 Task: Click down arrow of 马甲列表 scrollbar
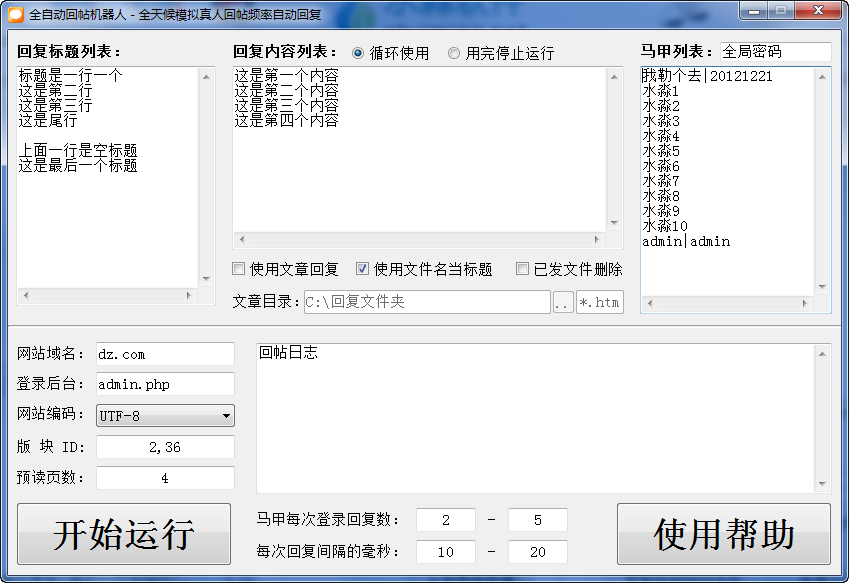tap(822, 287)
